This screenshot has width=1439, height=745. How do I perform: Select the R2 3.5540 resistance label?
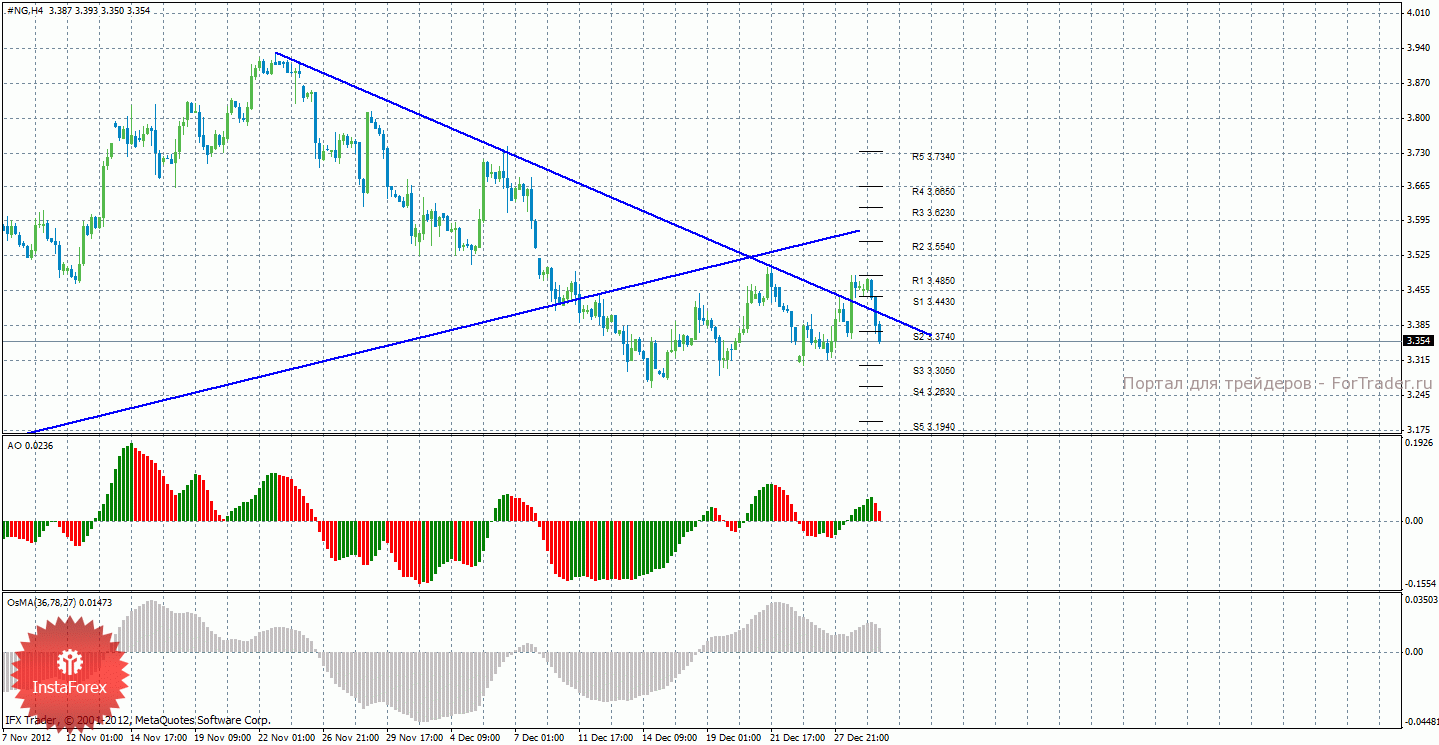click(x=933, y=246)
